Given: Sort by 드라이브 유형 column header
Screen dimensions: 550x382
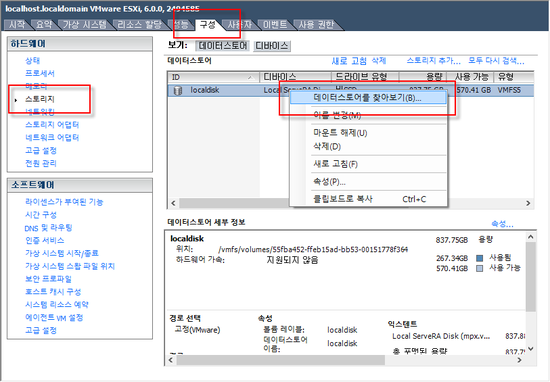Looking at the screenshot, I should 365,77.
